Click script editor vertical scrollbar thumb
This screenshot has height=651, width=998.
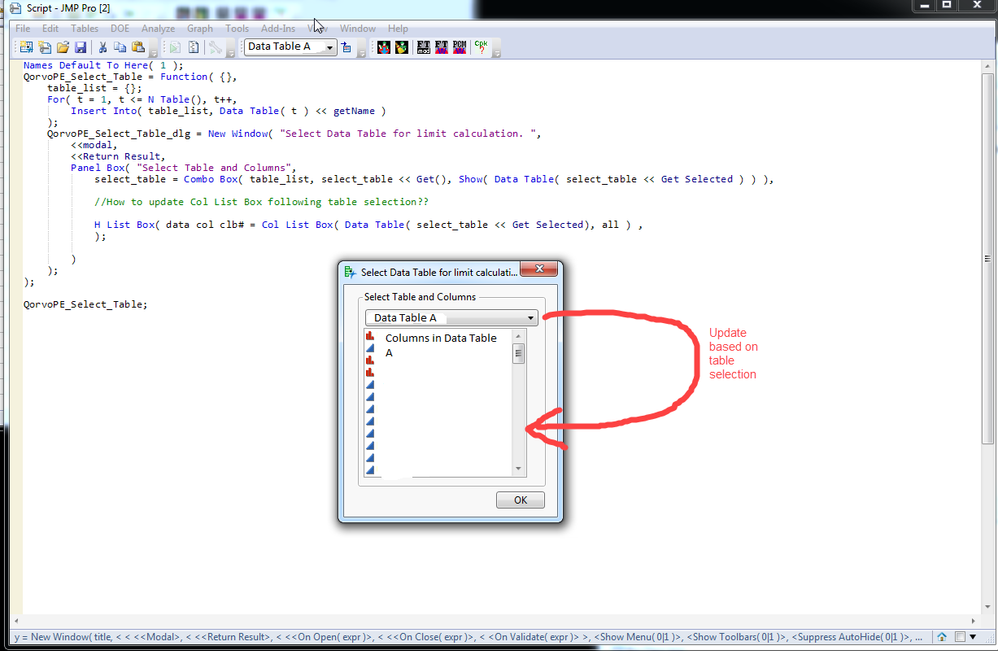tap(987, 258)
